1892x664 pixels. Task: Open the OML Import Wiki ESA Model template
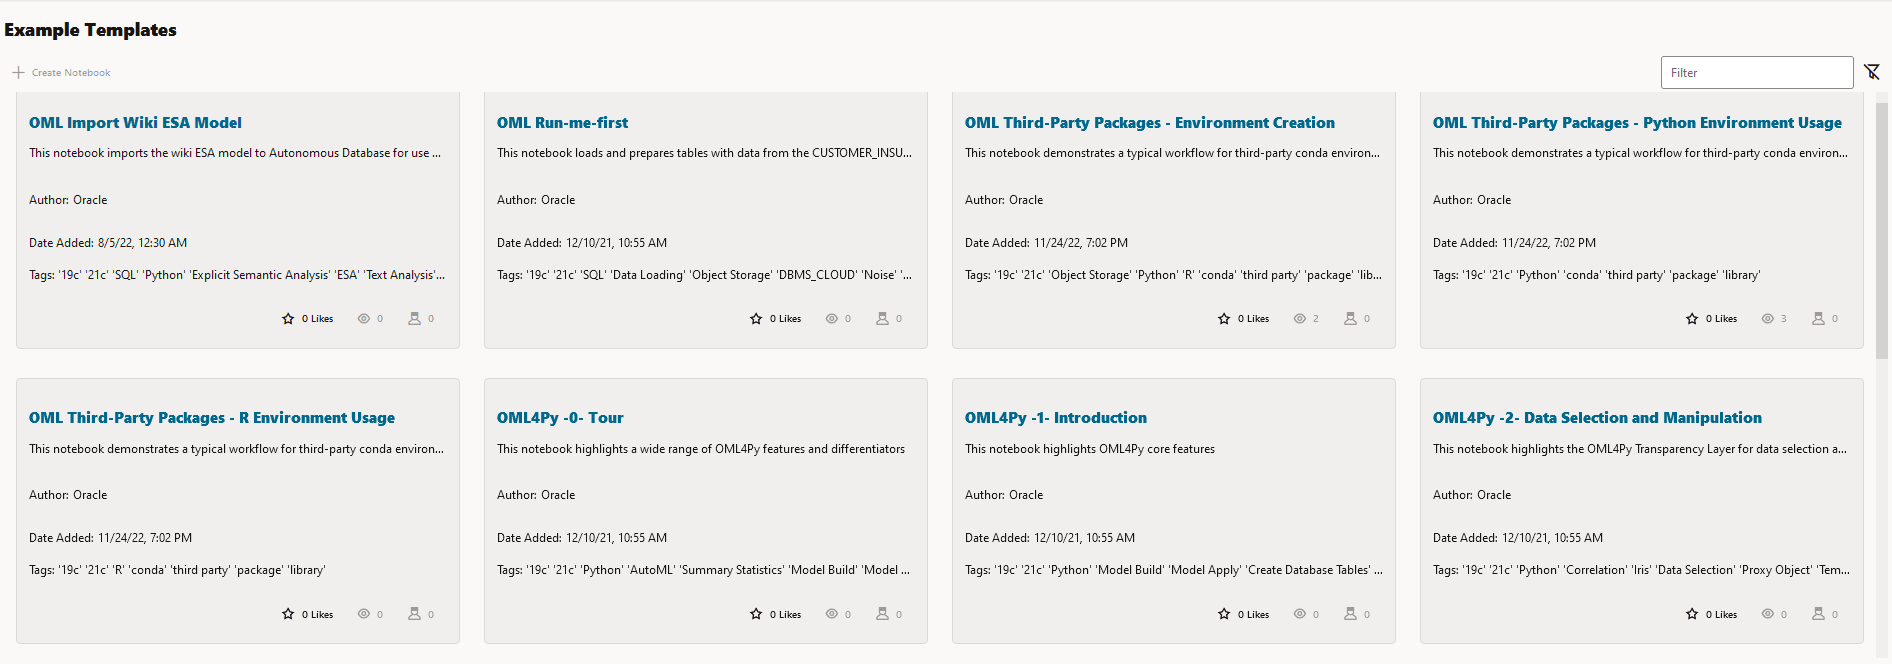click(135, 123)
